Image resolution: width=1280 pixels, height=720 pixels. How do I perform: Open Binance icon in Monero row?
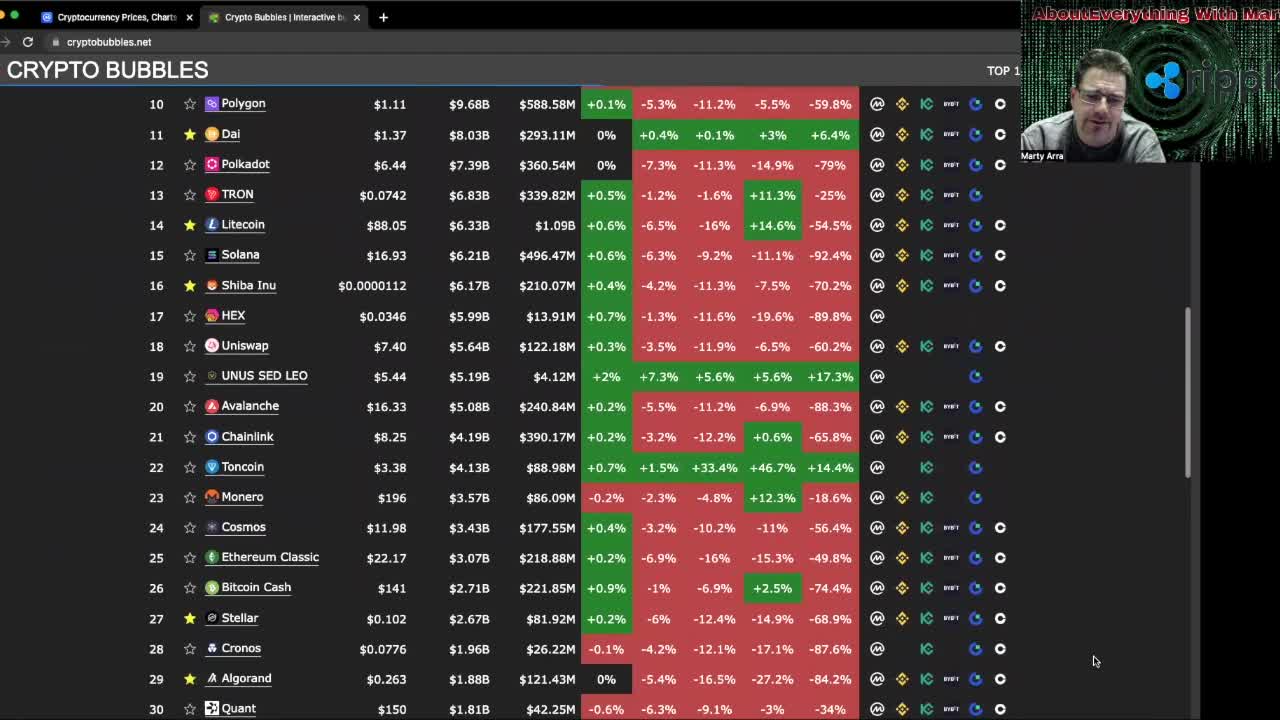(902, 498)
